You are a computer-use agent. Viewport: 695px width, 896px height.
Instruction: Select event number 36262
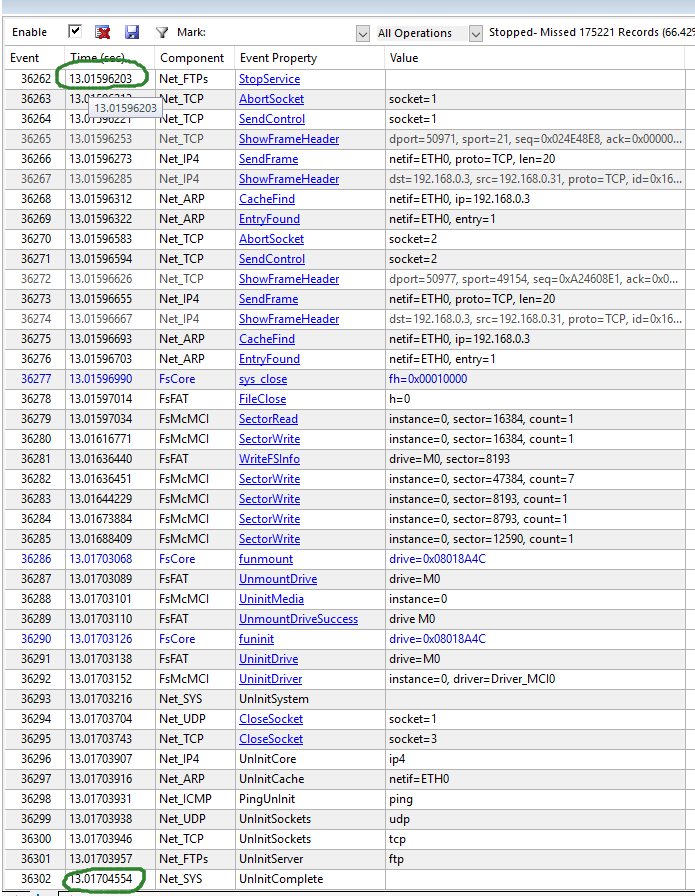coord(36,79)
